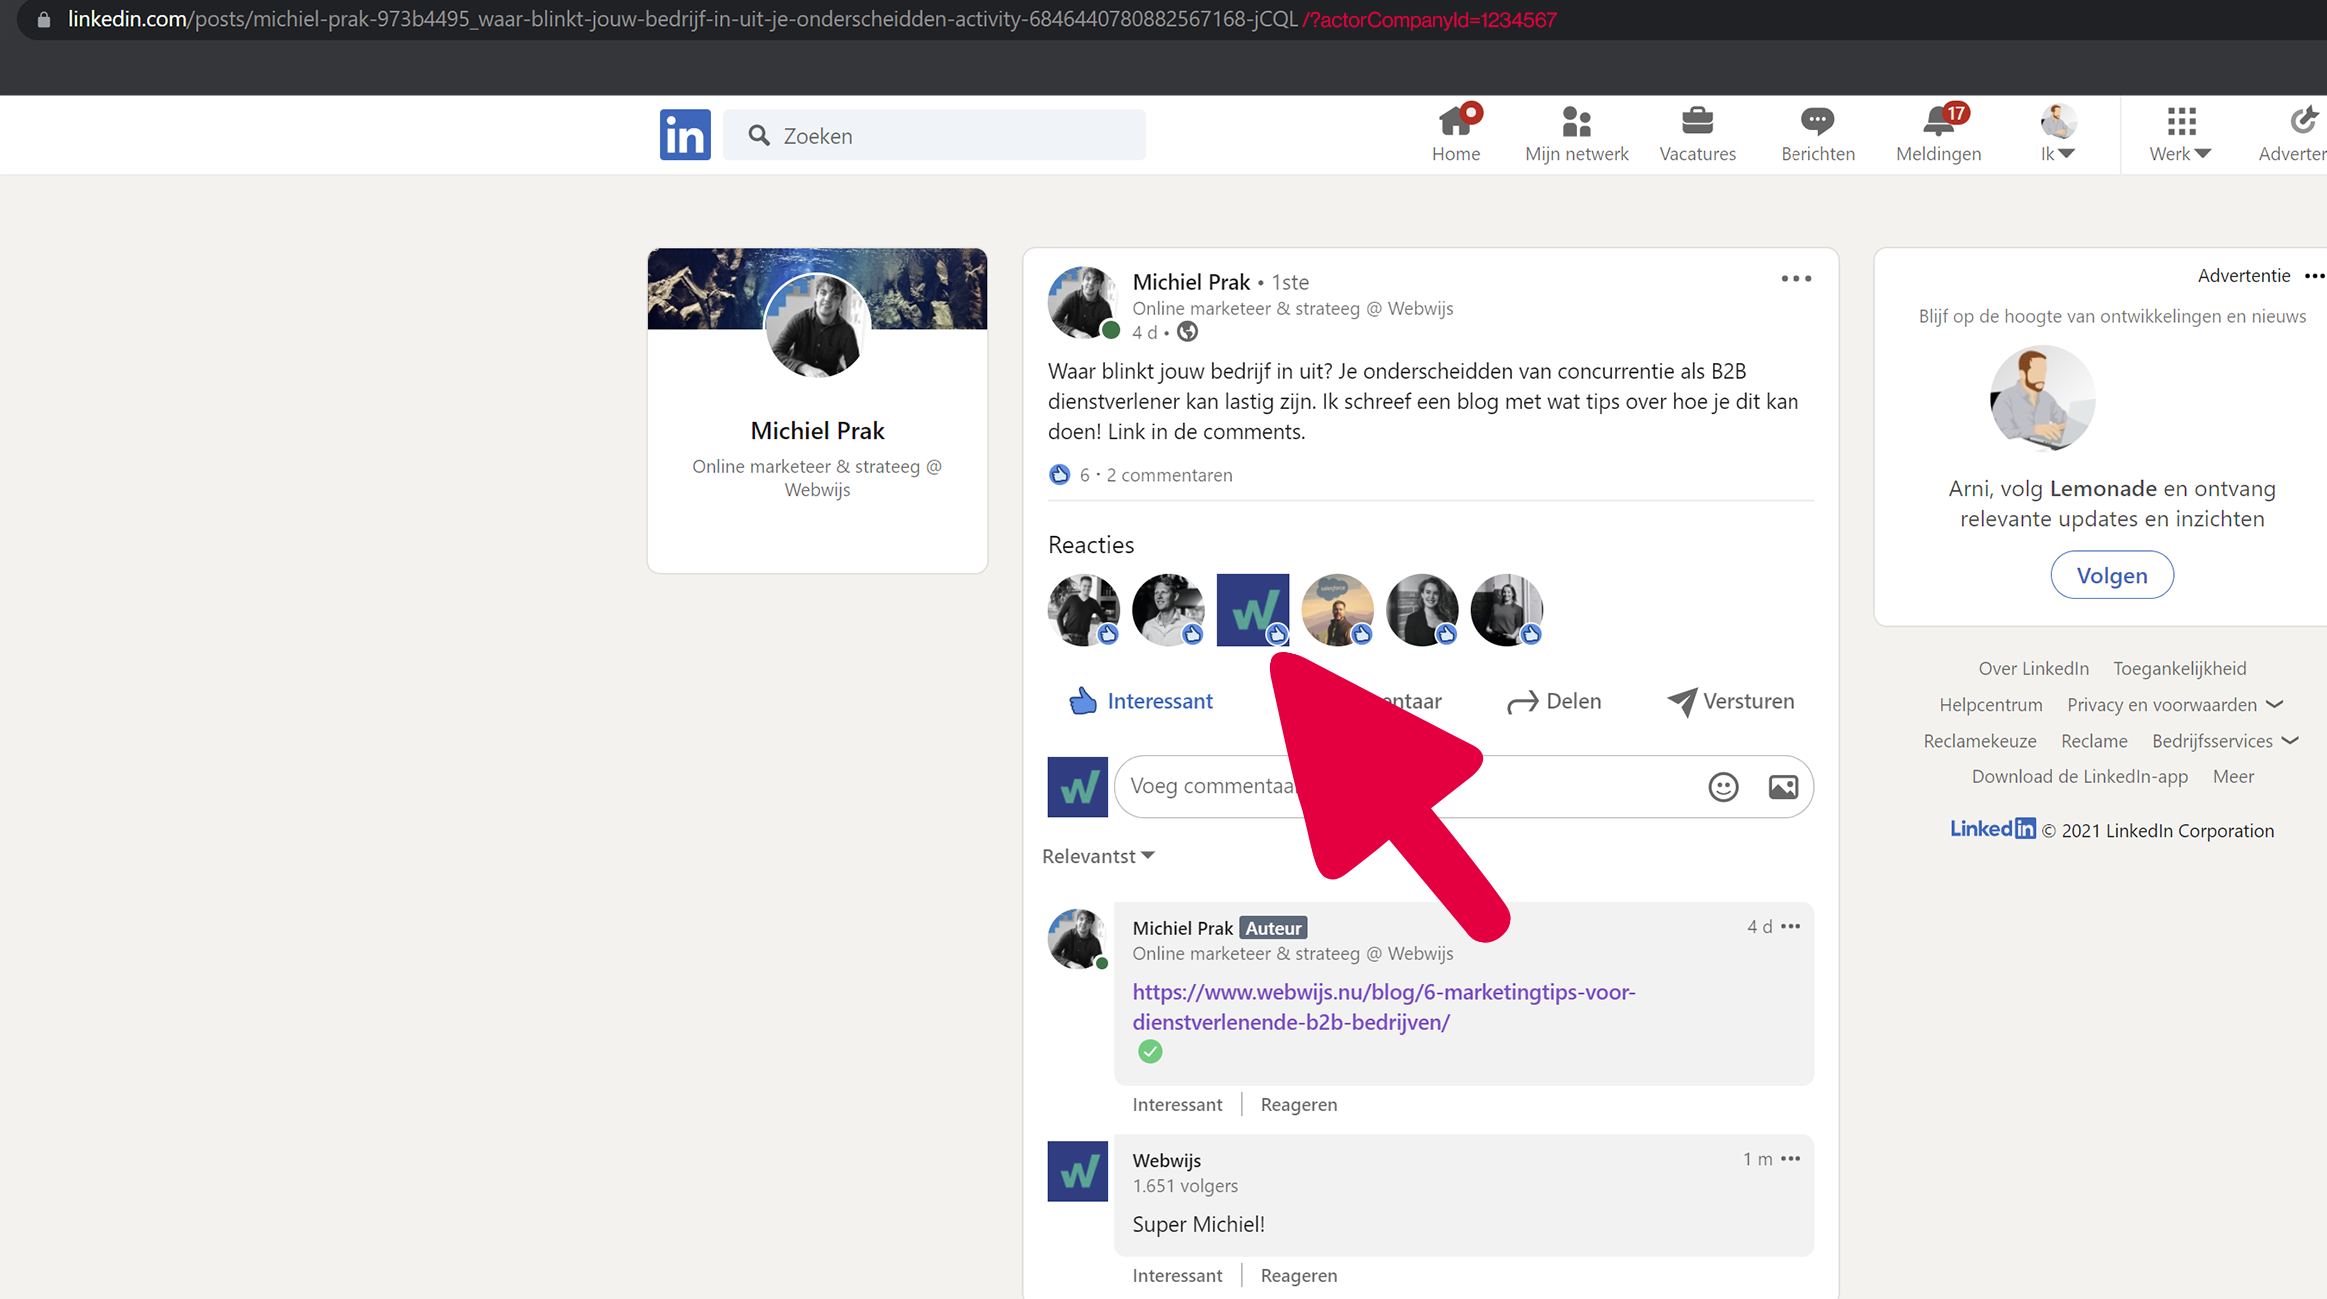Click Michiel Prak's avatar in post header

1082,302
